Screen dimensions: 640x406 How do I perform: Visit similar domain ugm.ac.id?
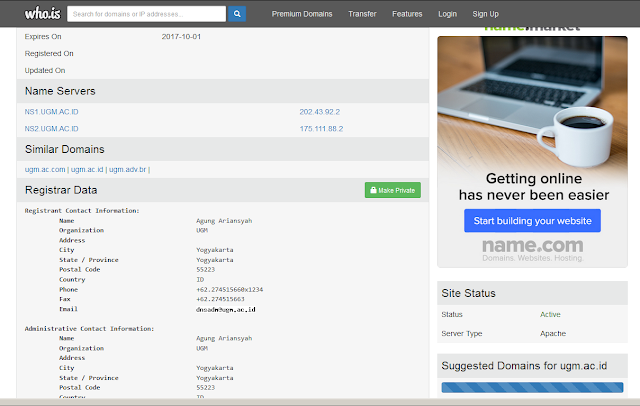pos(87,169)
